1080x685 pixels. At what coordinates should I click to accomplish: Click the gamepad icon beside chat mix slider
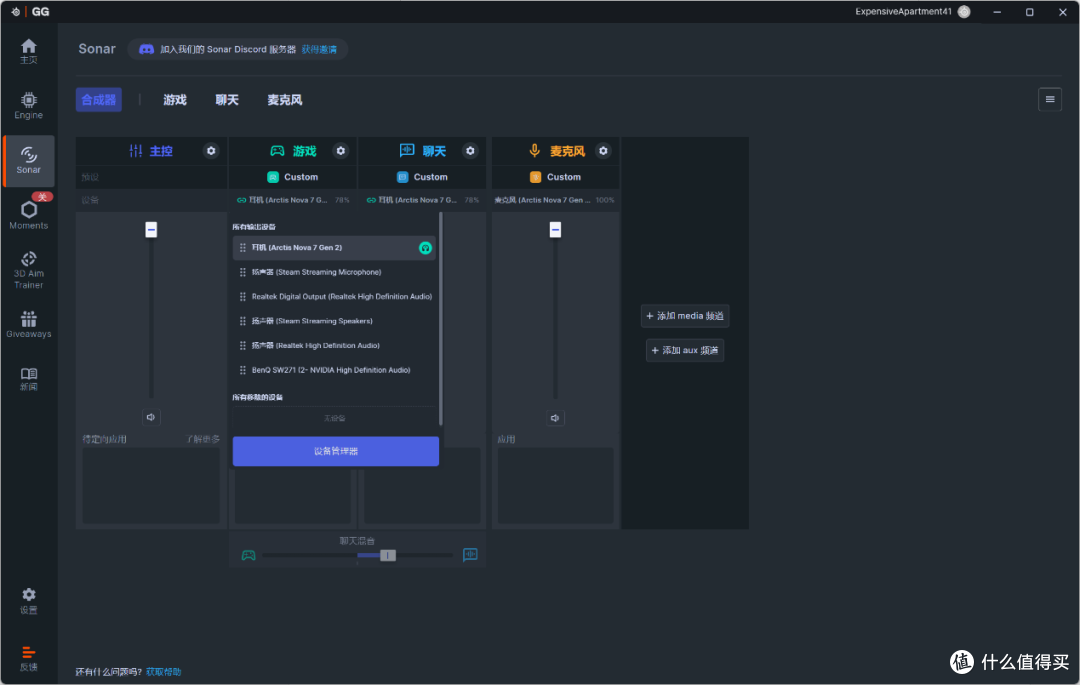(249, 555)
